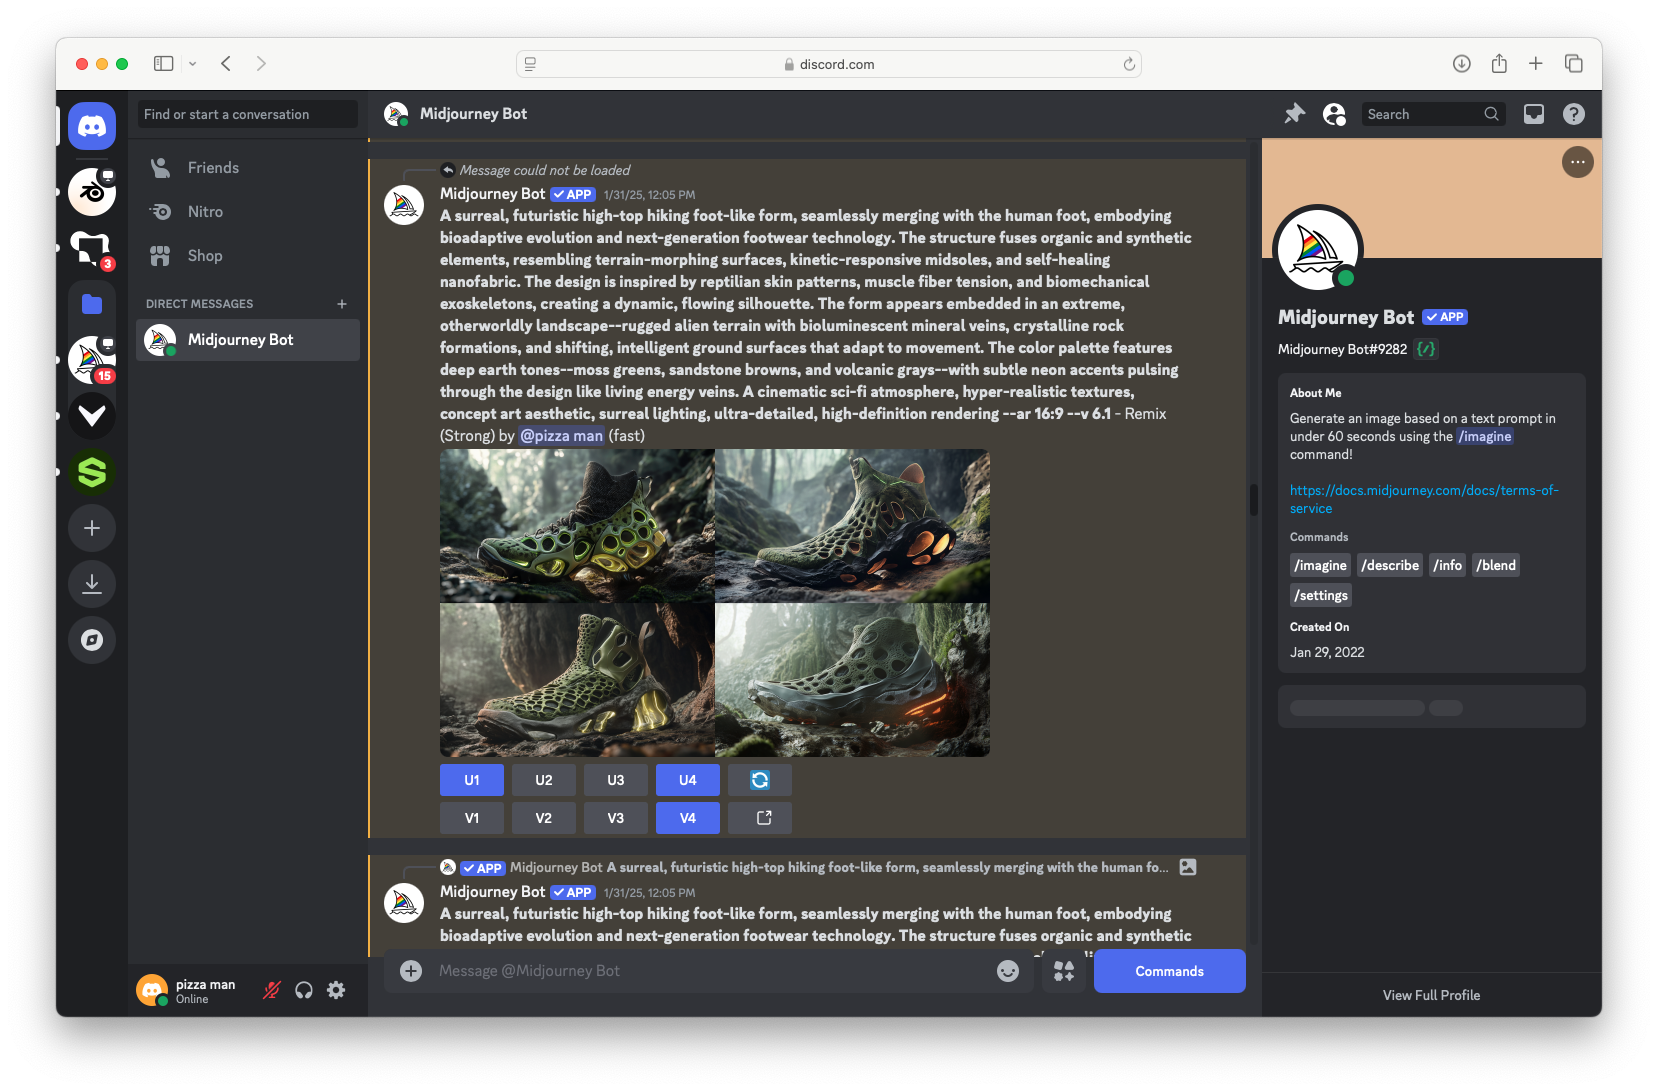
Task: Upscale image three with U3
Action: 616,780
